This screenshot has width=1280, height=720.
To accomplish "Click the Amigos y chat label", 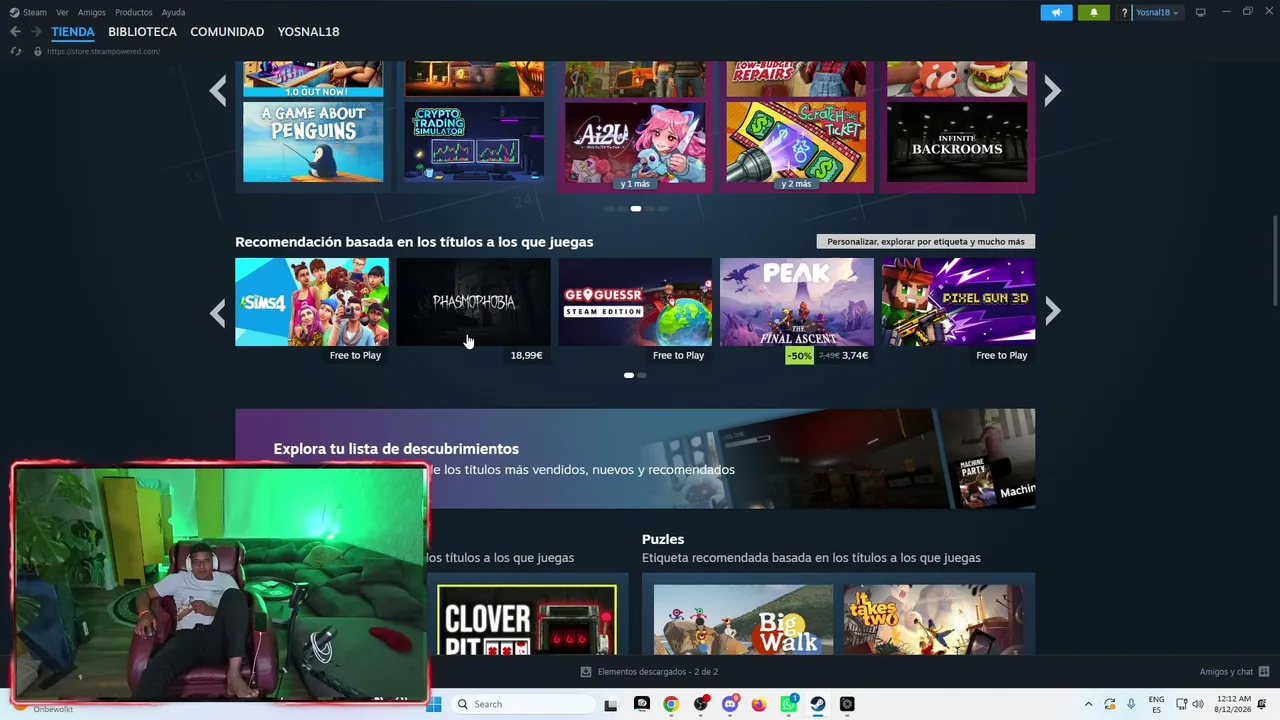I will coord(1226,672).
